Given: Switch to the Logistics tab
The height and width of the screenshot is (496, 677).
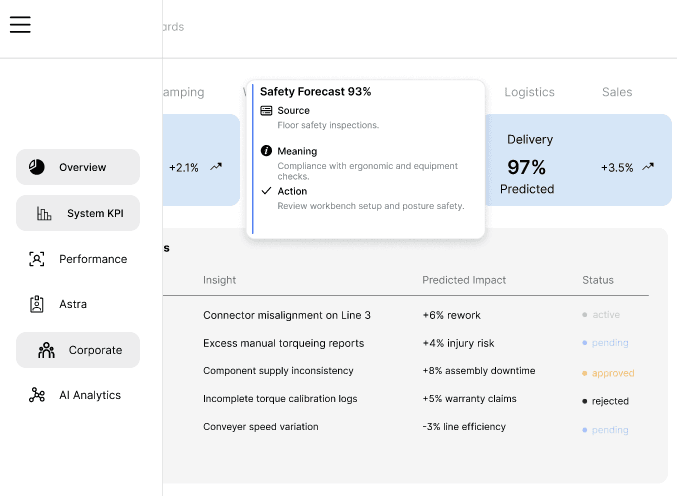Looking at the screenshot, I should click(529, 92).
